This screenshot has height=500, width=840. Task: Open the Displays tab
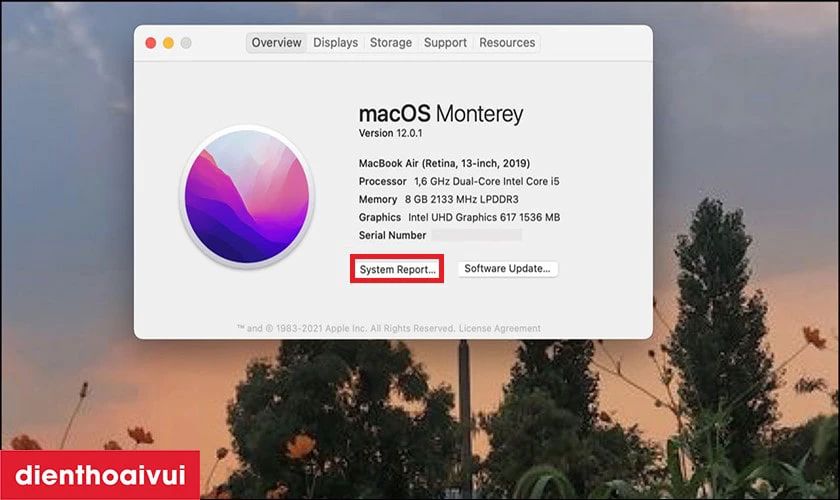click(x=335, y=42)
